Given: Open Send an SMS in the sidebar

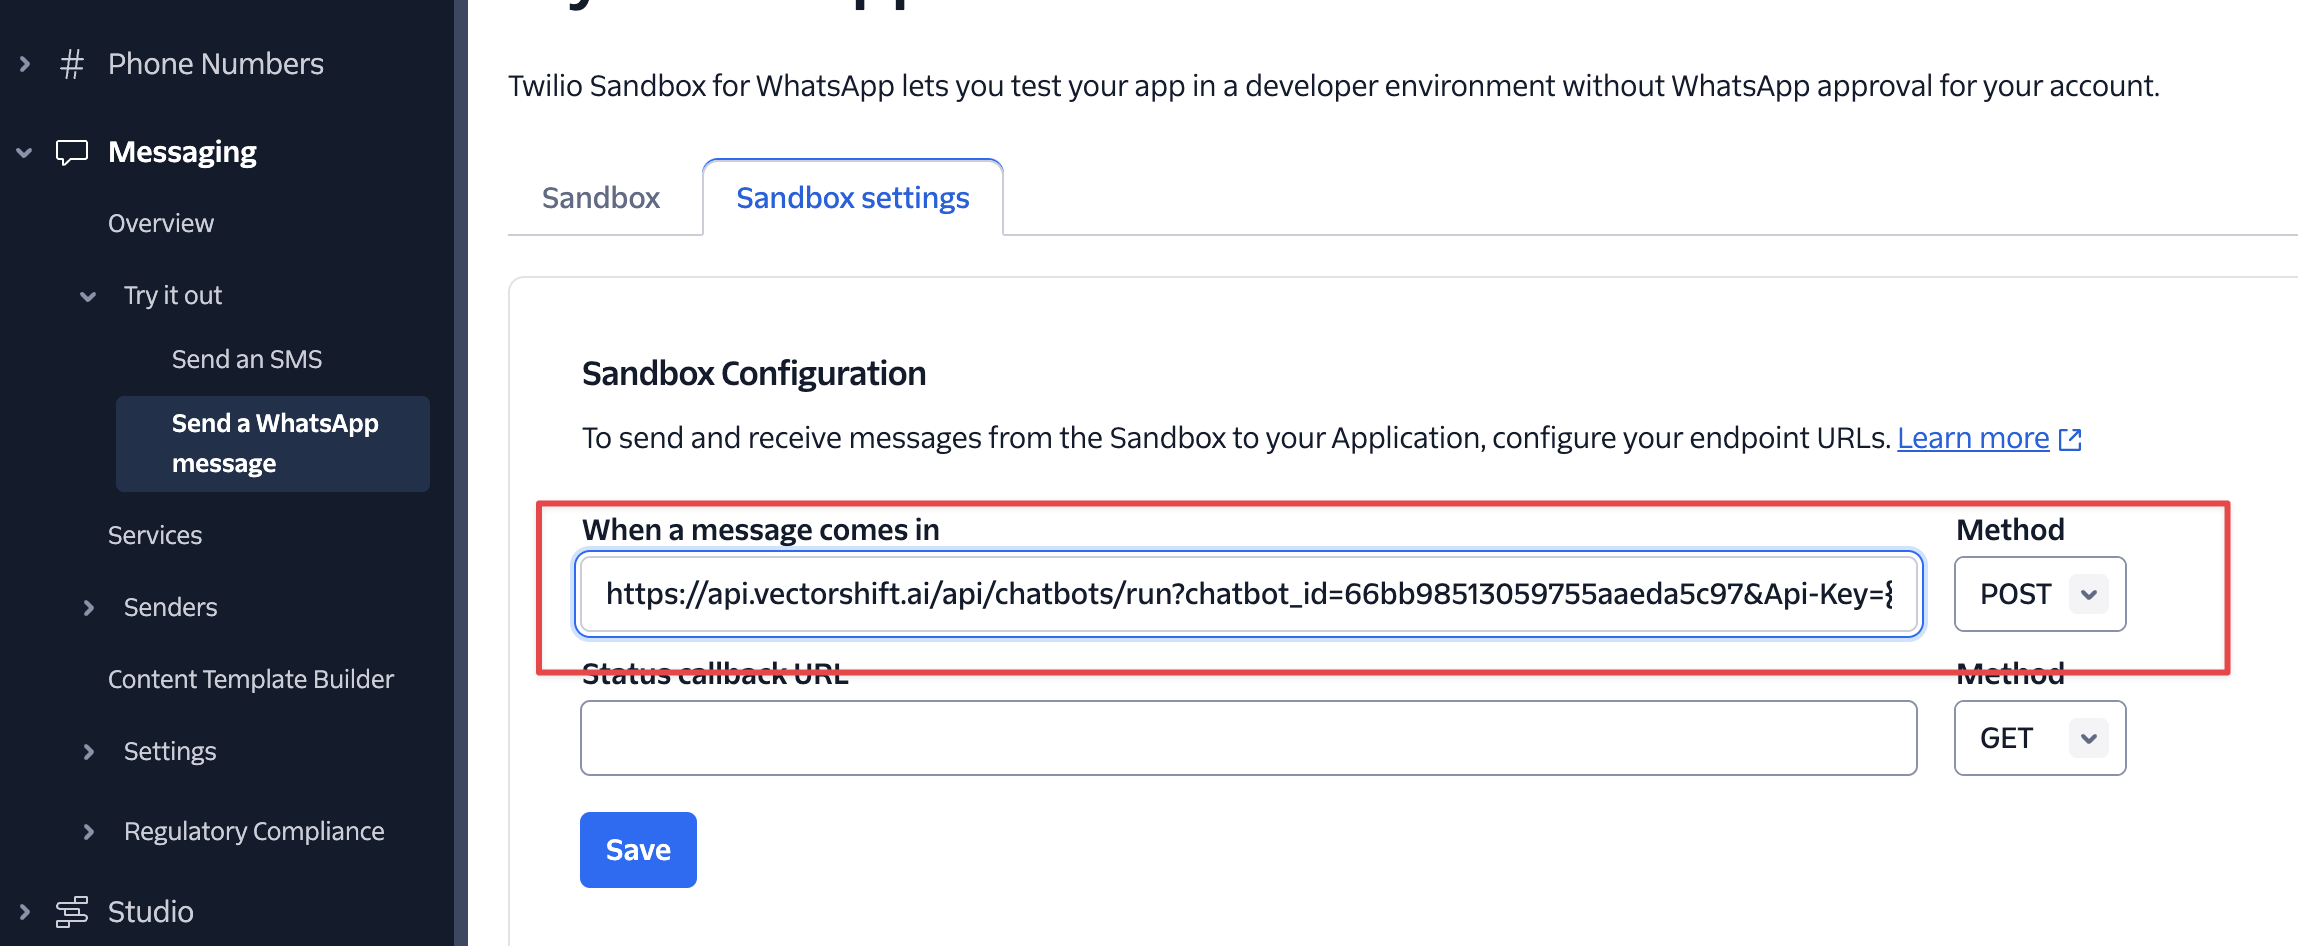Looking at the screenshot, I should pos(247,358).
